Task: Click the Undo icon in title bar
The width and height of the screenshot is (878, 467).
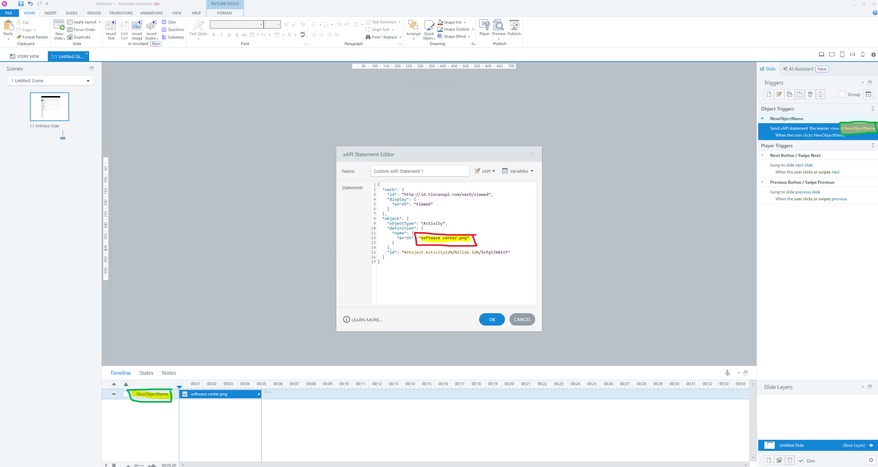Action: 30,3
